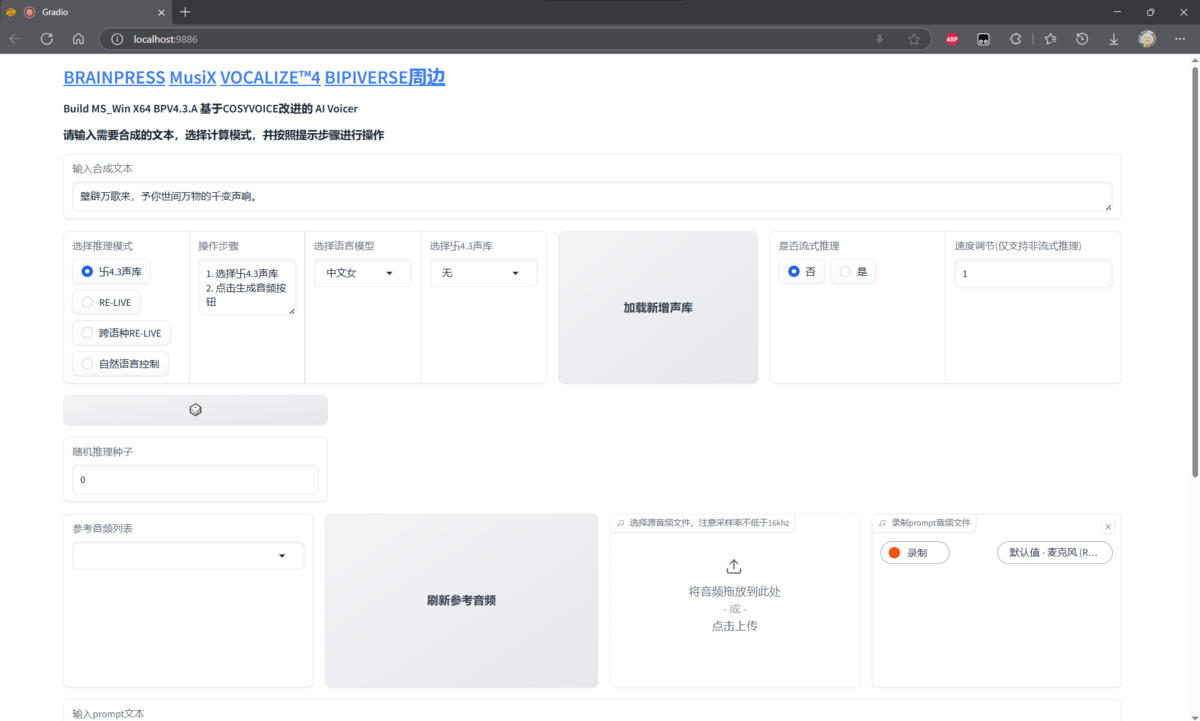The width and height of the screenshot is (1200, 721).
Task: Open the BRAINPRESS link
Action: point(113,77)
